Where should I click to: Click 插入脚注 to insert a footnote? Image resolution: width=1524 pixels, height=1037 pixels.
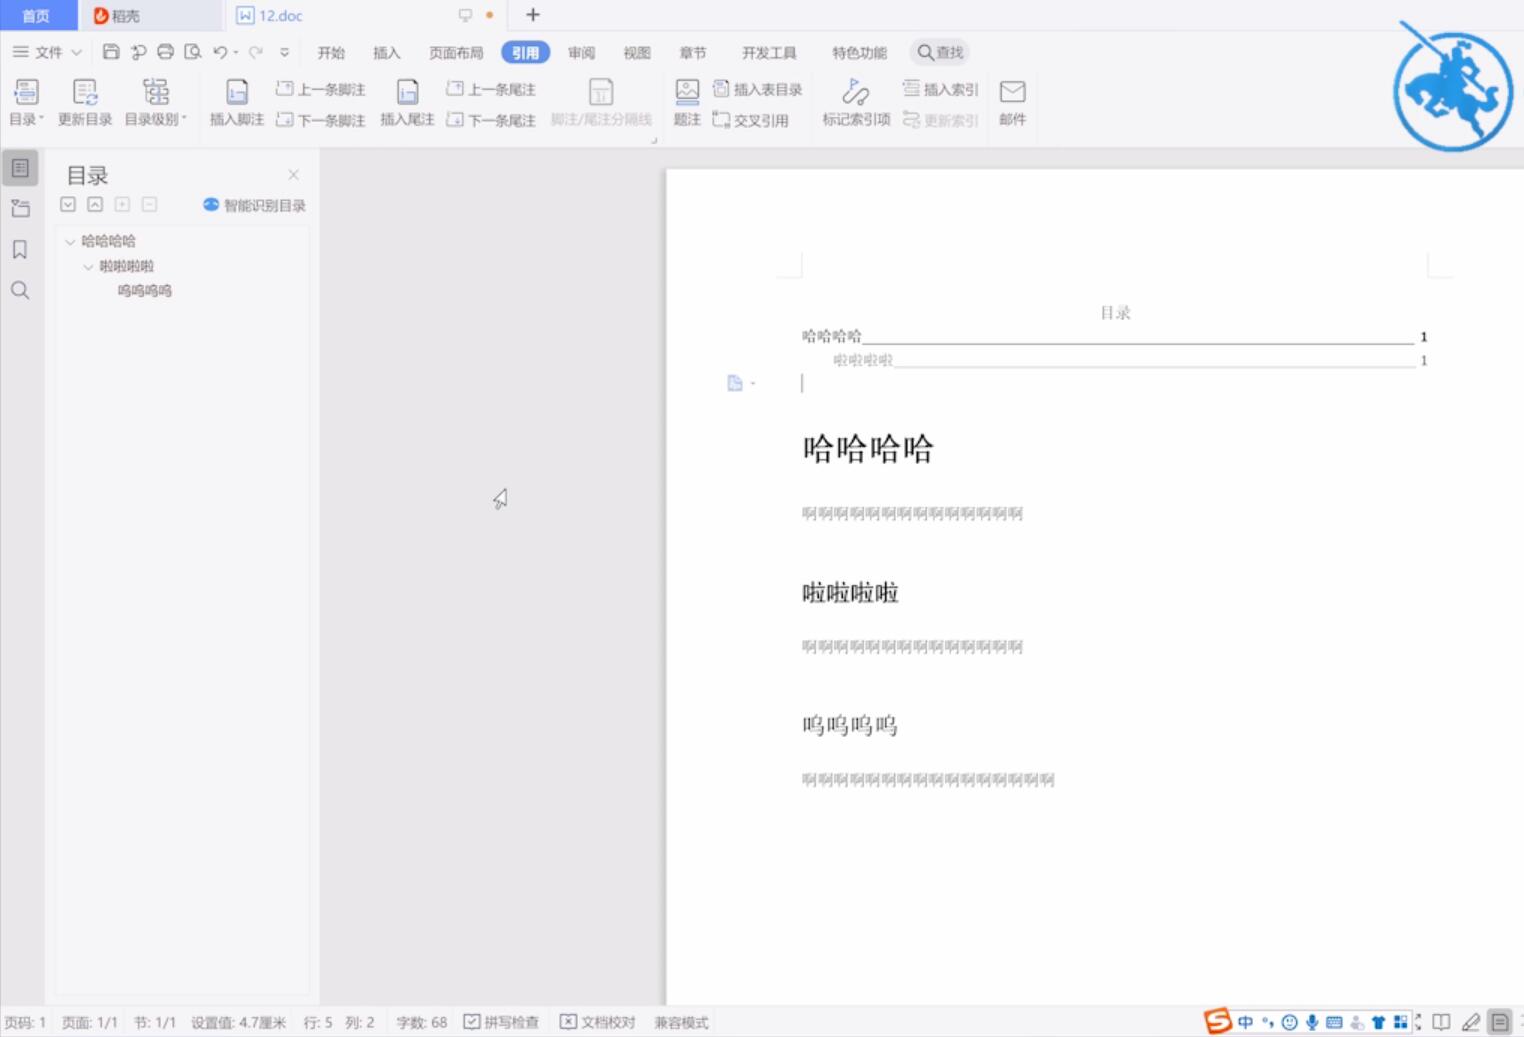click(237, 103)
